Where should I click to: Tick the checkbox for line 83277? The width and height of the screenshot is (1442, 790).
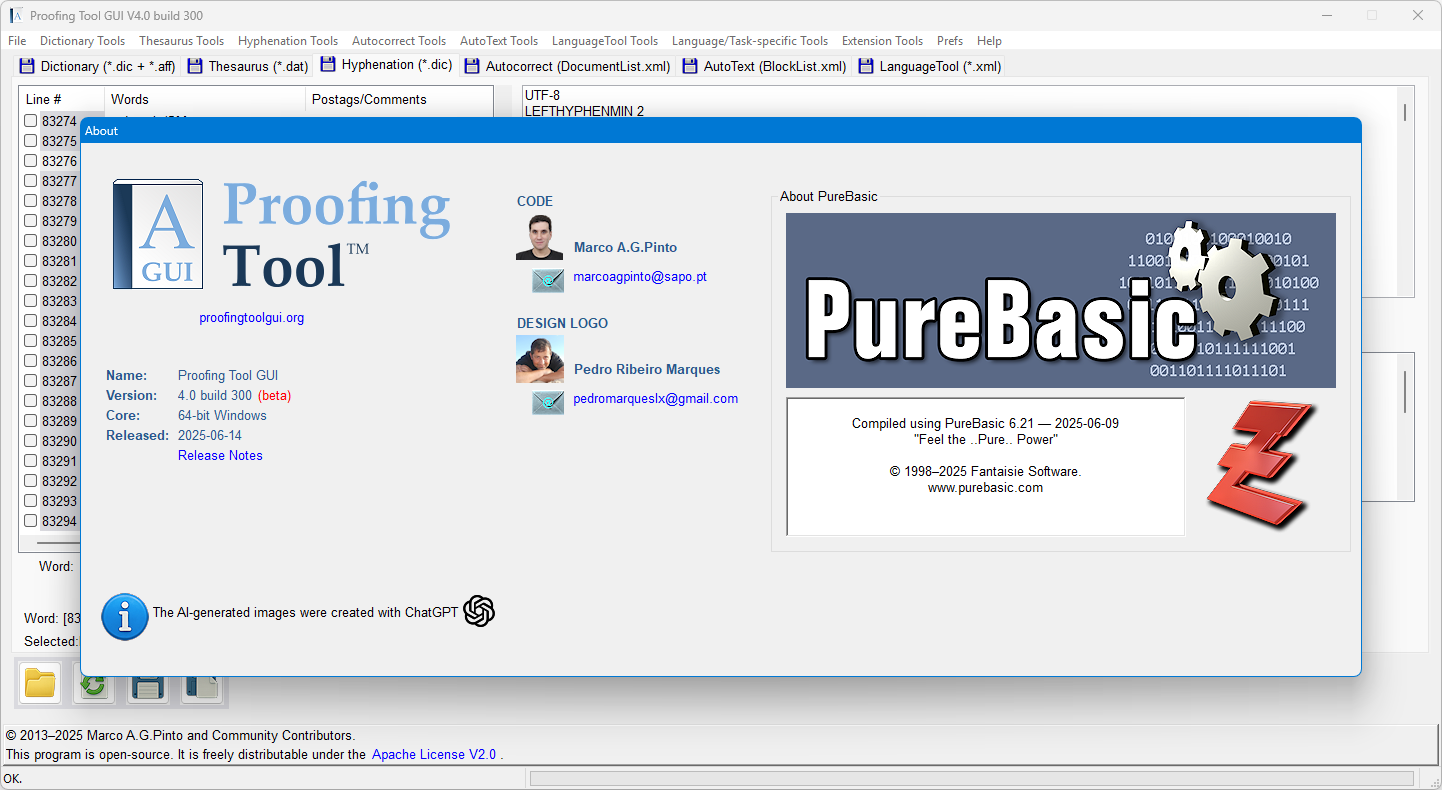click(x=31, y=181)
